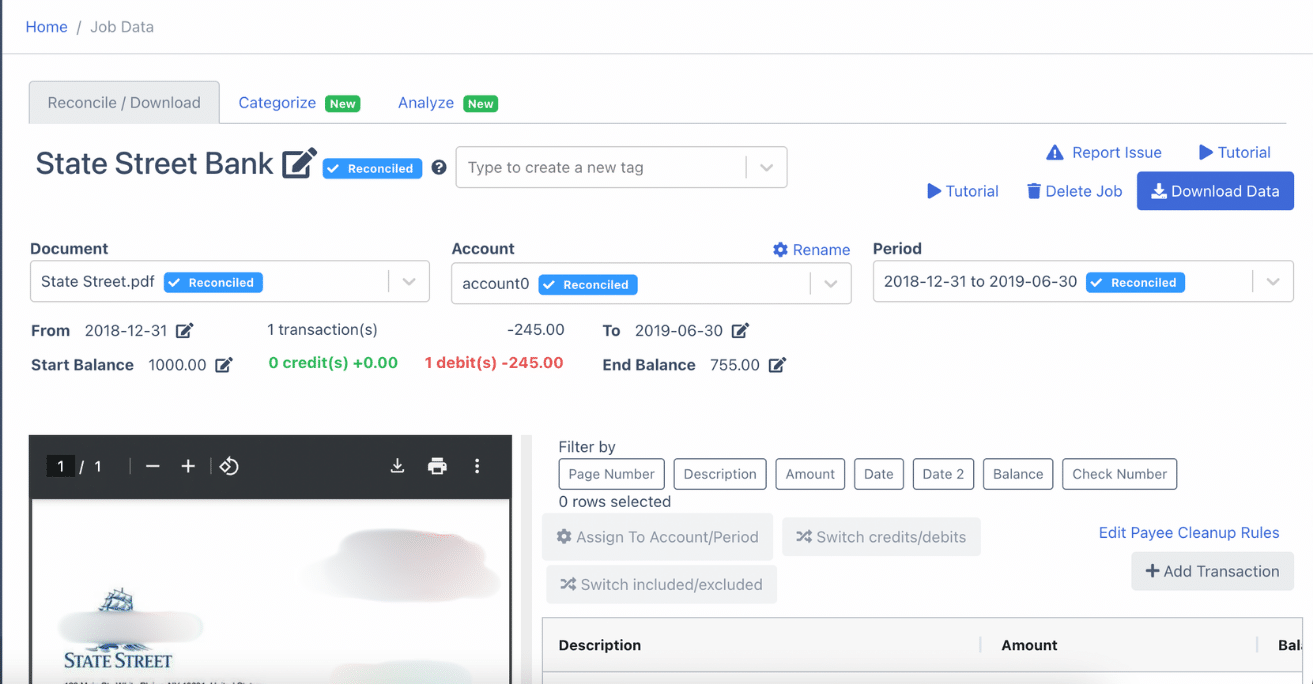Expand the Document dropdown
Viewport: 1314px width, 685px height.
click(x=409, y=282)
